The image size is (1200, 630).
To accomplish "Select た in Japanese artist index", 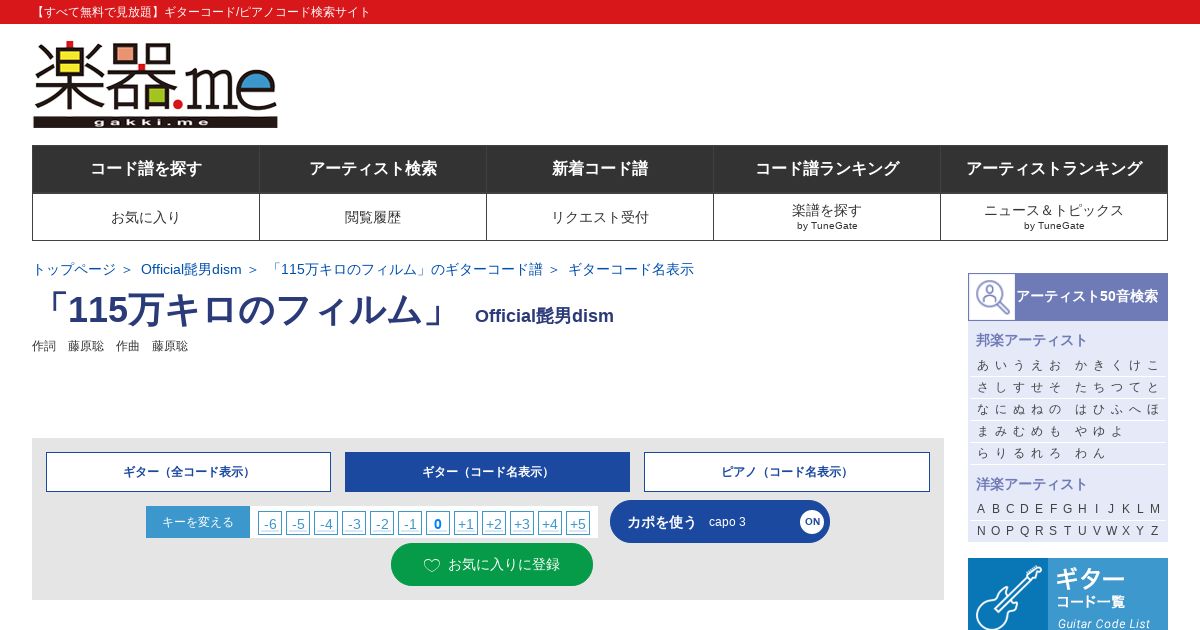I will point(1081,387).
